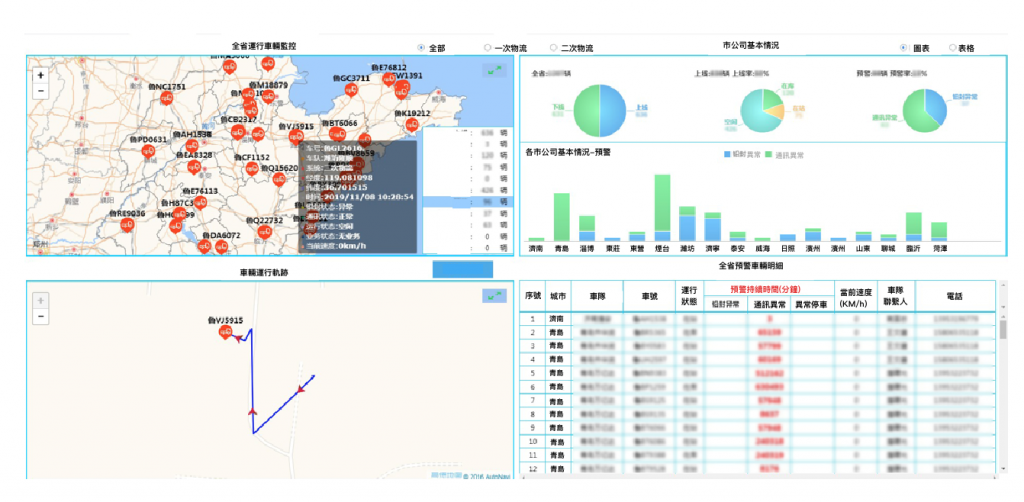
Task: Click the 車號 column header
Action: click(x=649, y=296)
